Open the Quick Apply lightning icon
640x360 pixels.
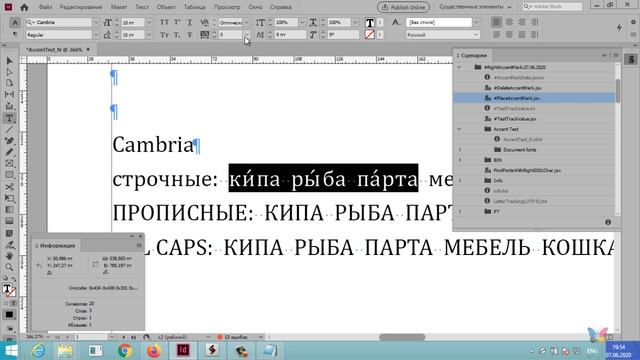pos(619,28)
